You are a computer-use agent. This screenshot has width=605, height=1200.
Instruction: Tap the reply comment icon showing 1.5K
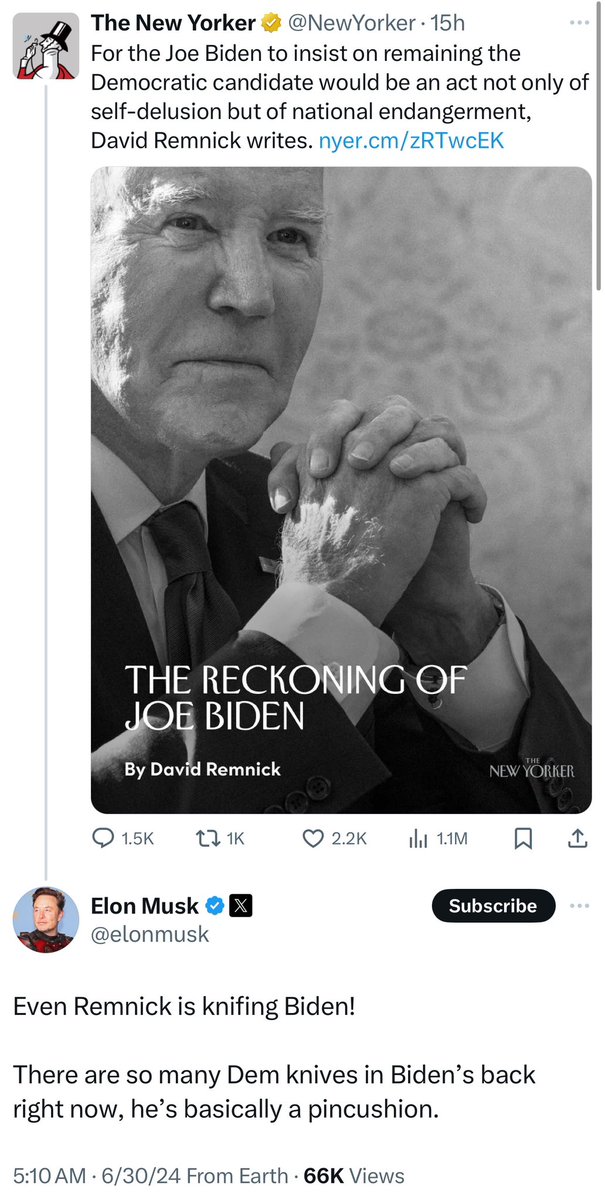click(105, 840)
